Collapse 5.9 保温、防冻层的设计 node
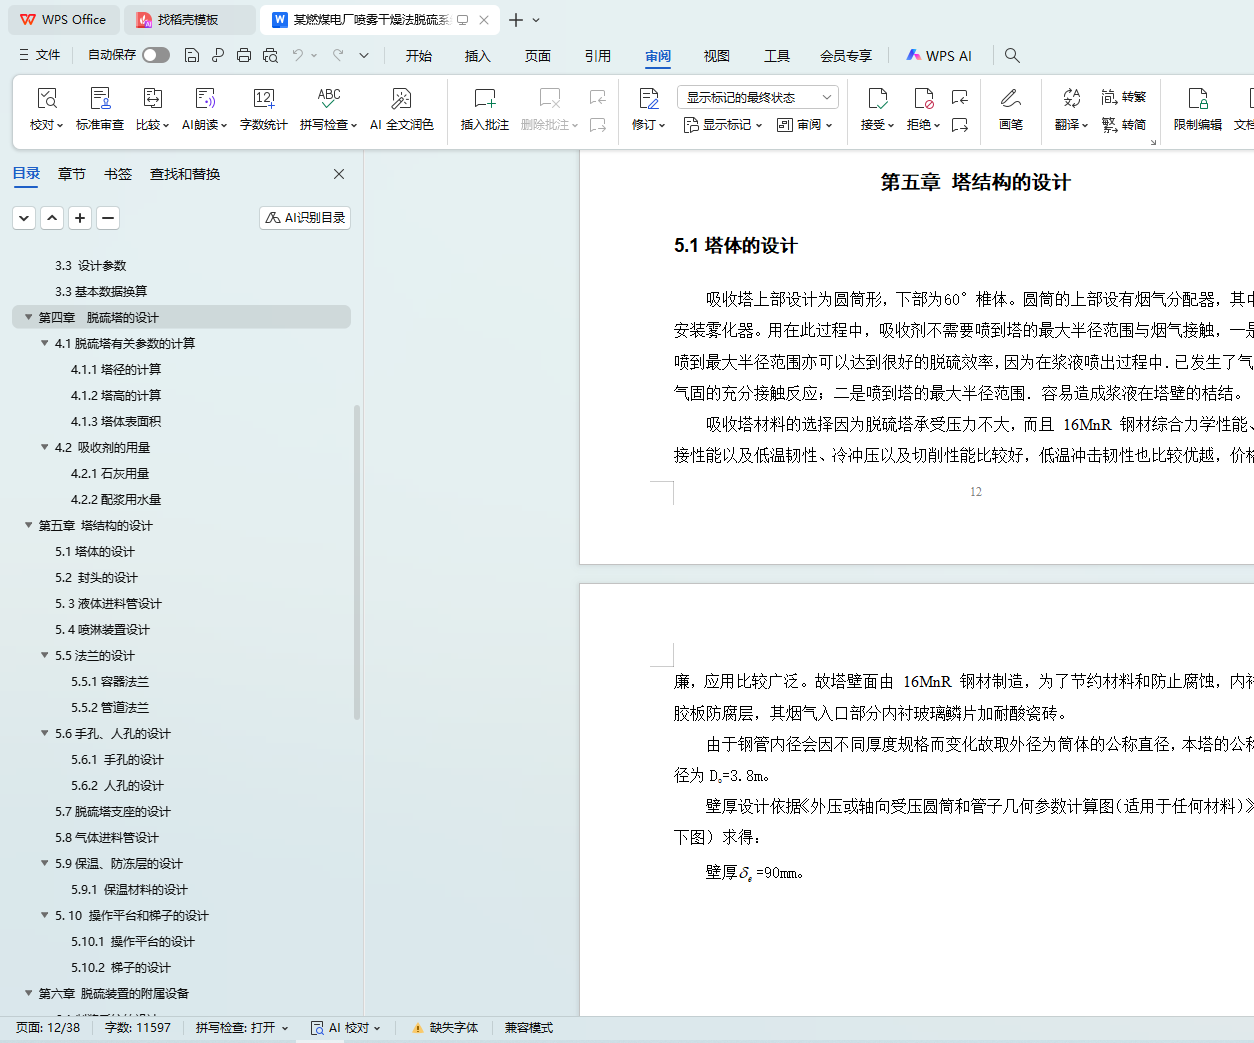 (44, 863)
